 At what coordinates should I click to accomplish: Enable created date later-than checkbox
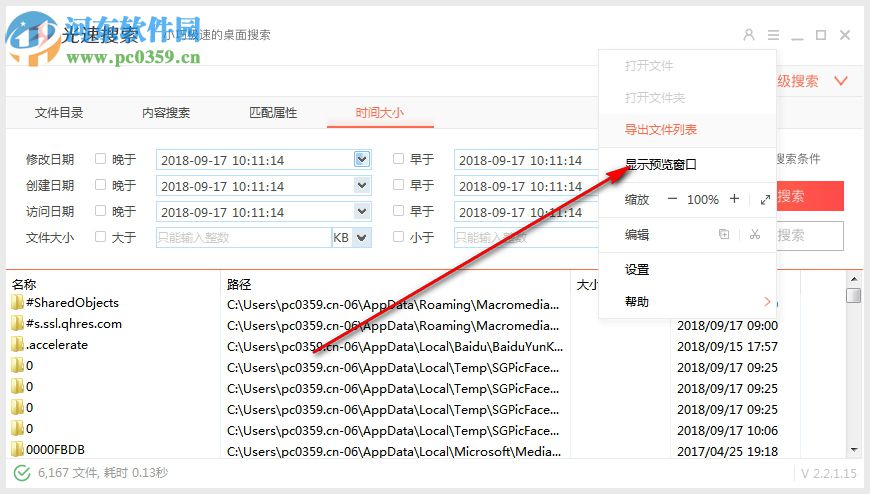point(100,184)
